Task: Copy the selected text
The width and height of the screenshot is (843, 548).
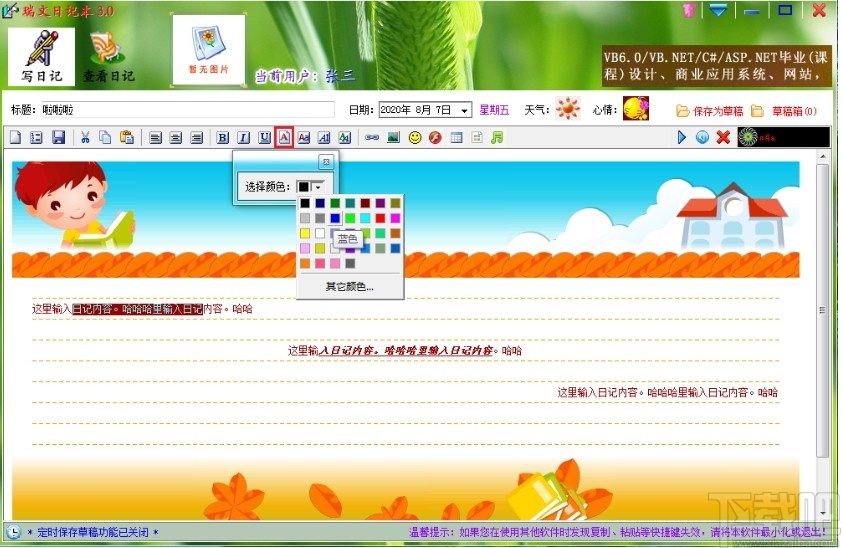Action: (105, 138)
